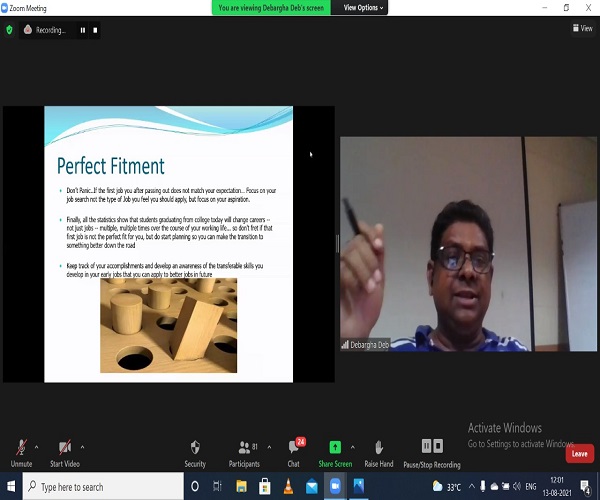Click OneDrive cloud tray icon
Viewport: 600px width, 500px height.
click(x=494, y=487)
